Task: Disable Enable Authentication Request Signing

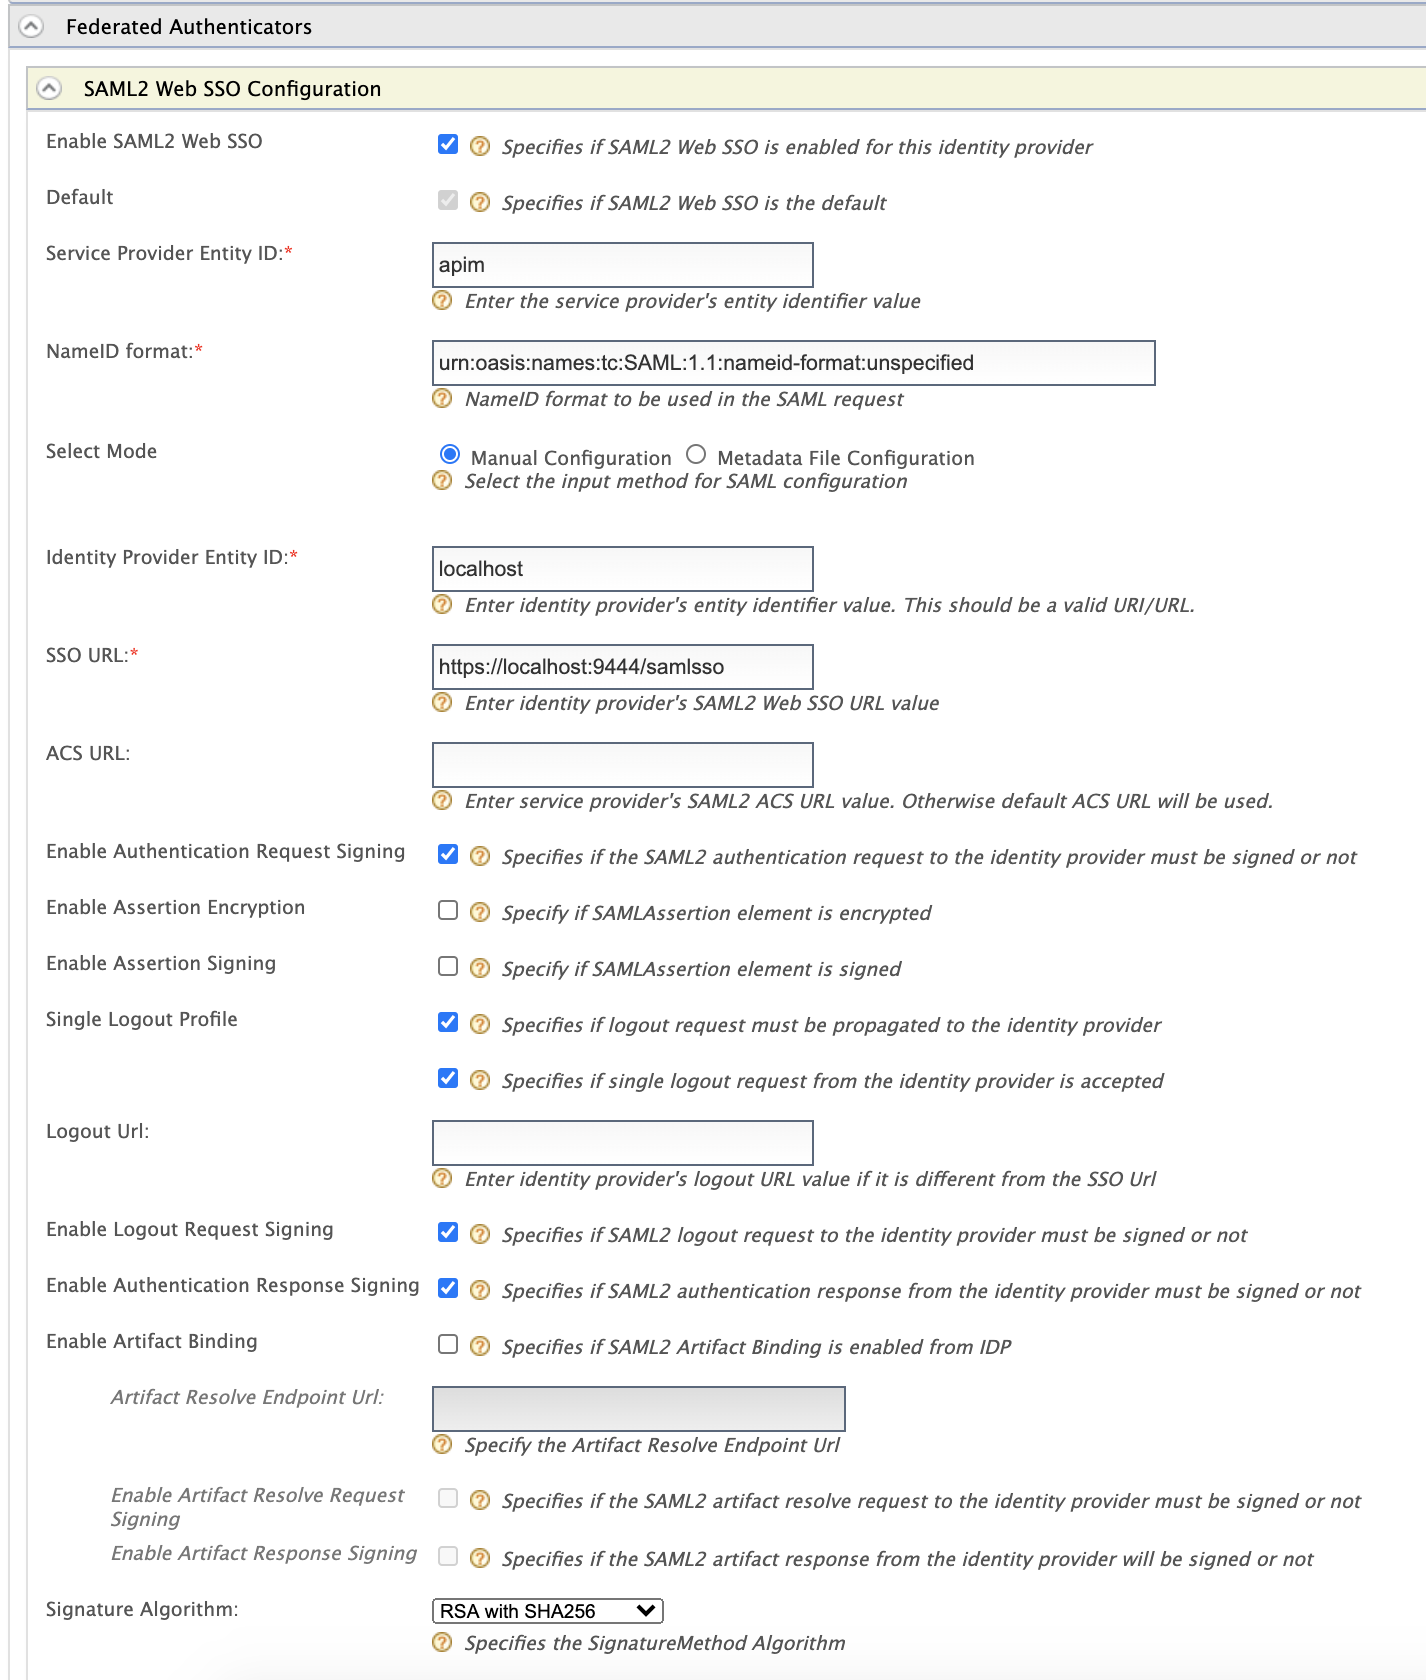Action: click(447, 855)
